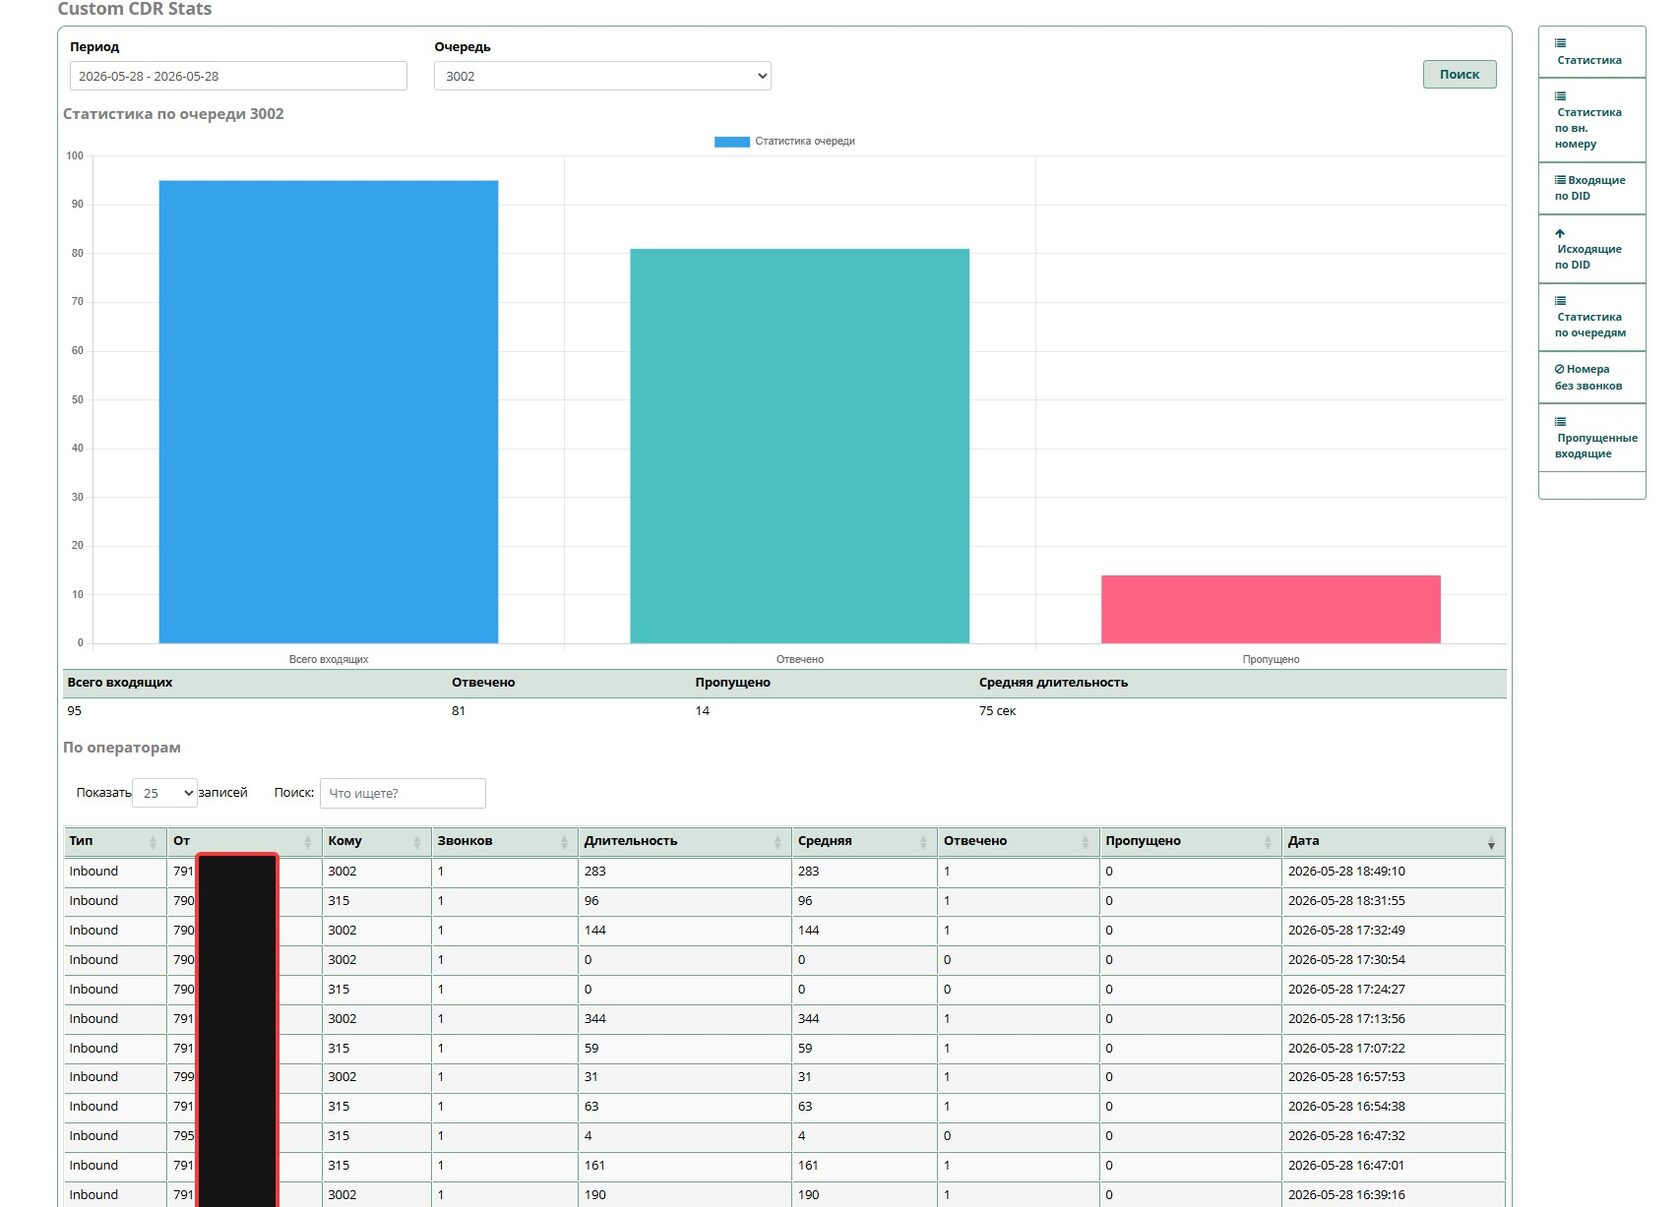Click the pink Пропущено bar
1680x1207 pixels.
(1270, 609)
